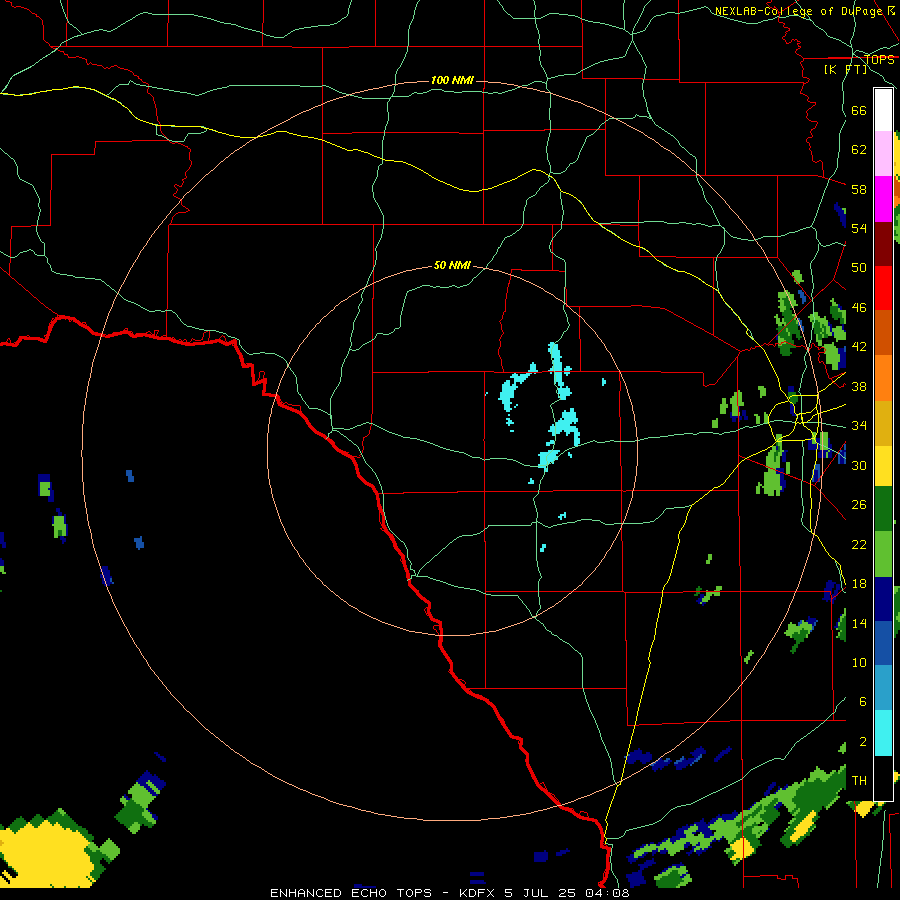This screenshot has width=900, height=900.
Task: Click the "14" legend value
Action: (859, 623)
